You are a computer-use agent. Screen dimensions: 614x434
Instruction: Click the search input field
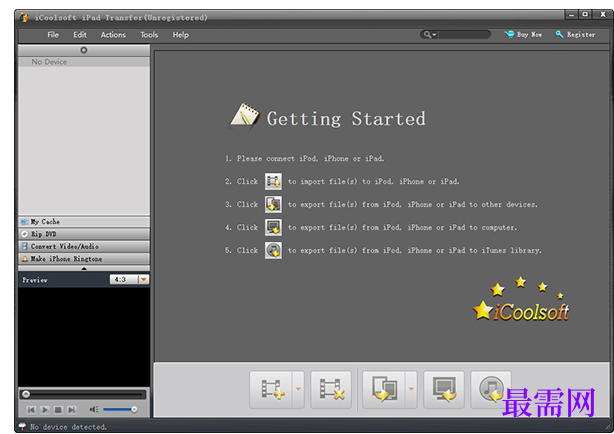coord(464,34)
